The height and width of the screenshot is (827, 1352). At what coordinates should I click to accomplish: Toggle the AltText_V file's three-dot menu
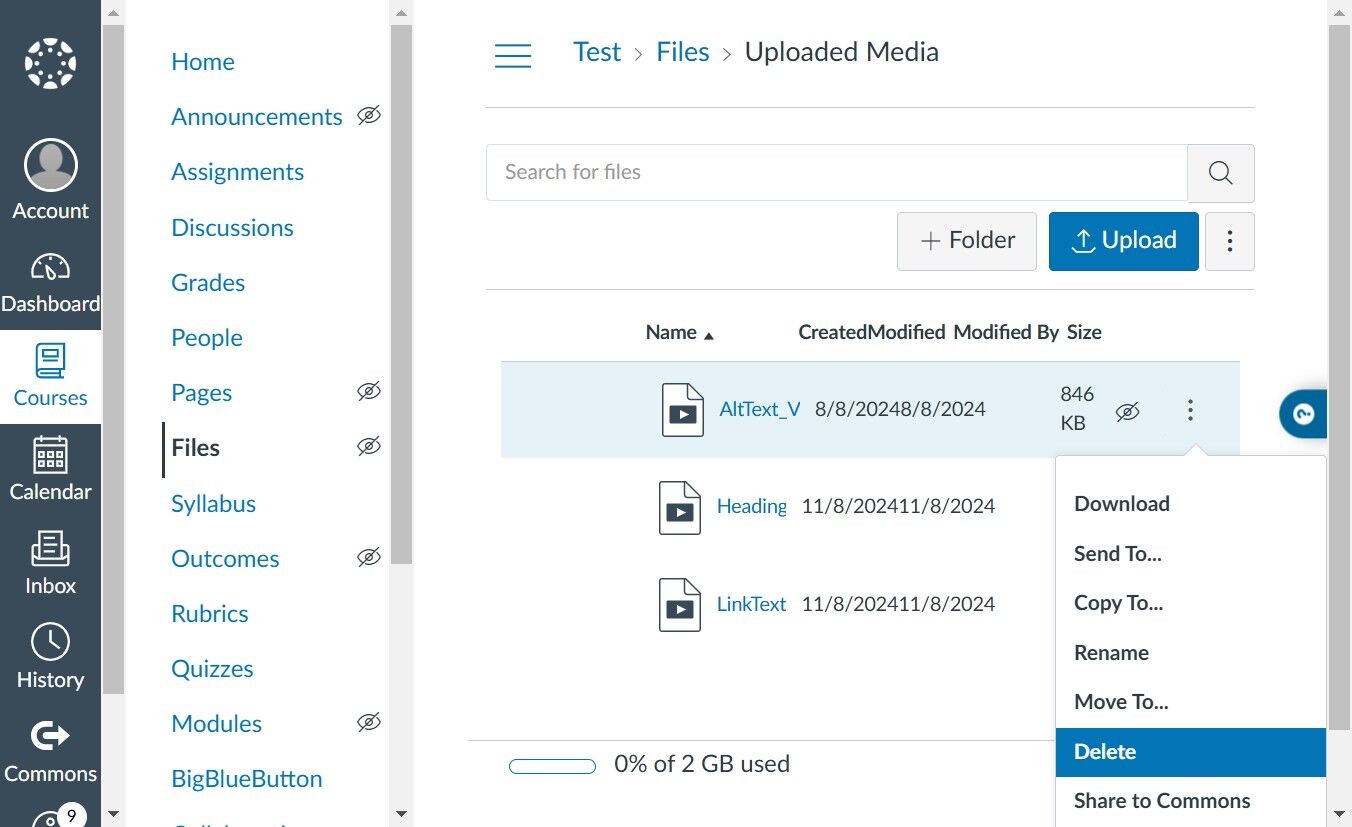[1190, 410]
